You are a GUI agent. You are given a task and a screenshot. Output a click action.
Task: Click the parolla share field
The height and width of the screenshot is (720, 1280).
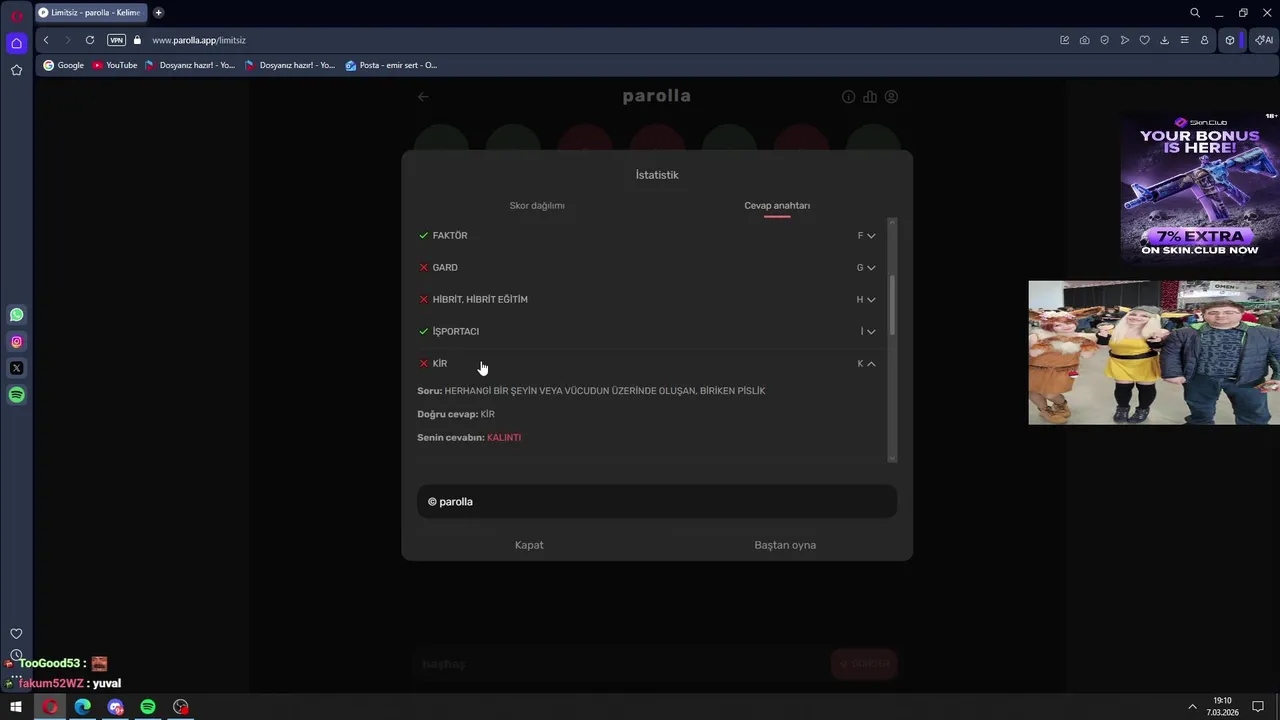(x=657, y=502)
